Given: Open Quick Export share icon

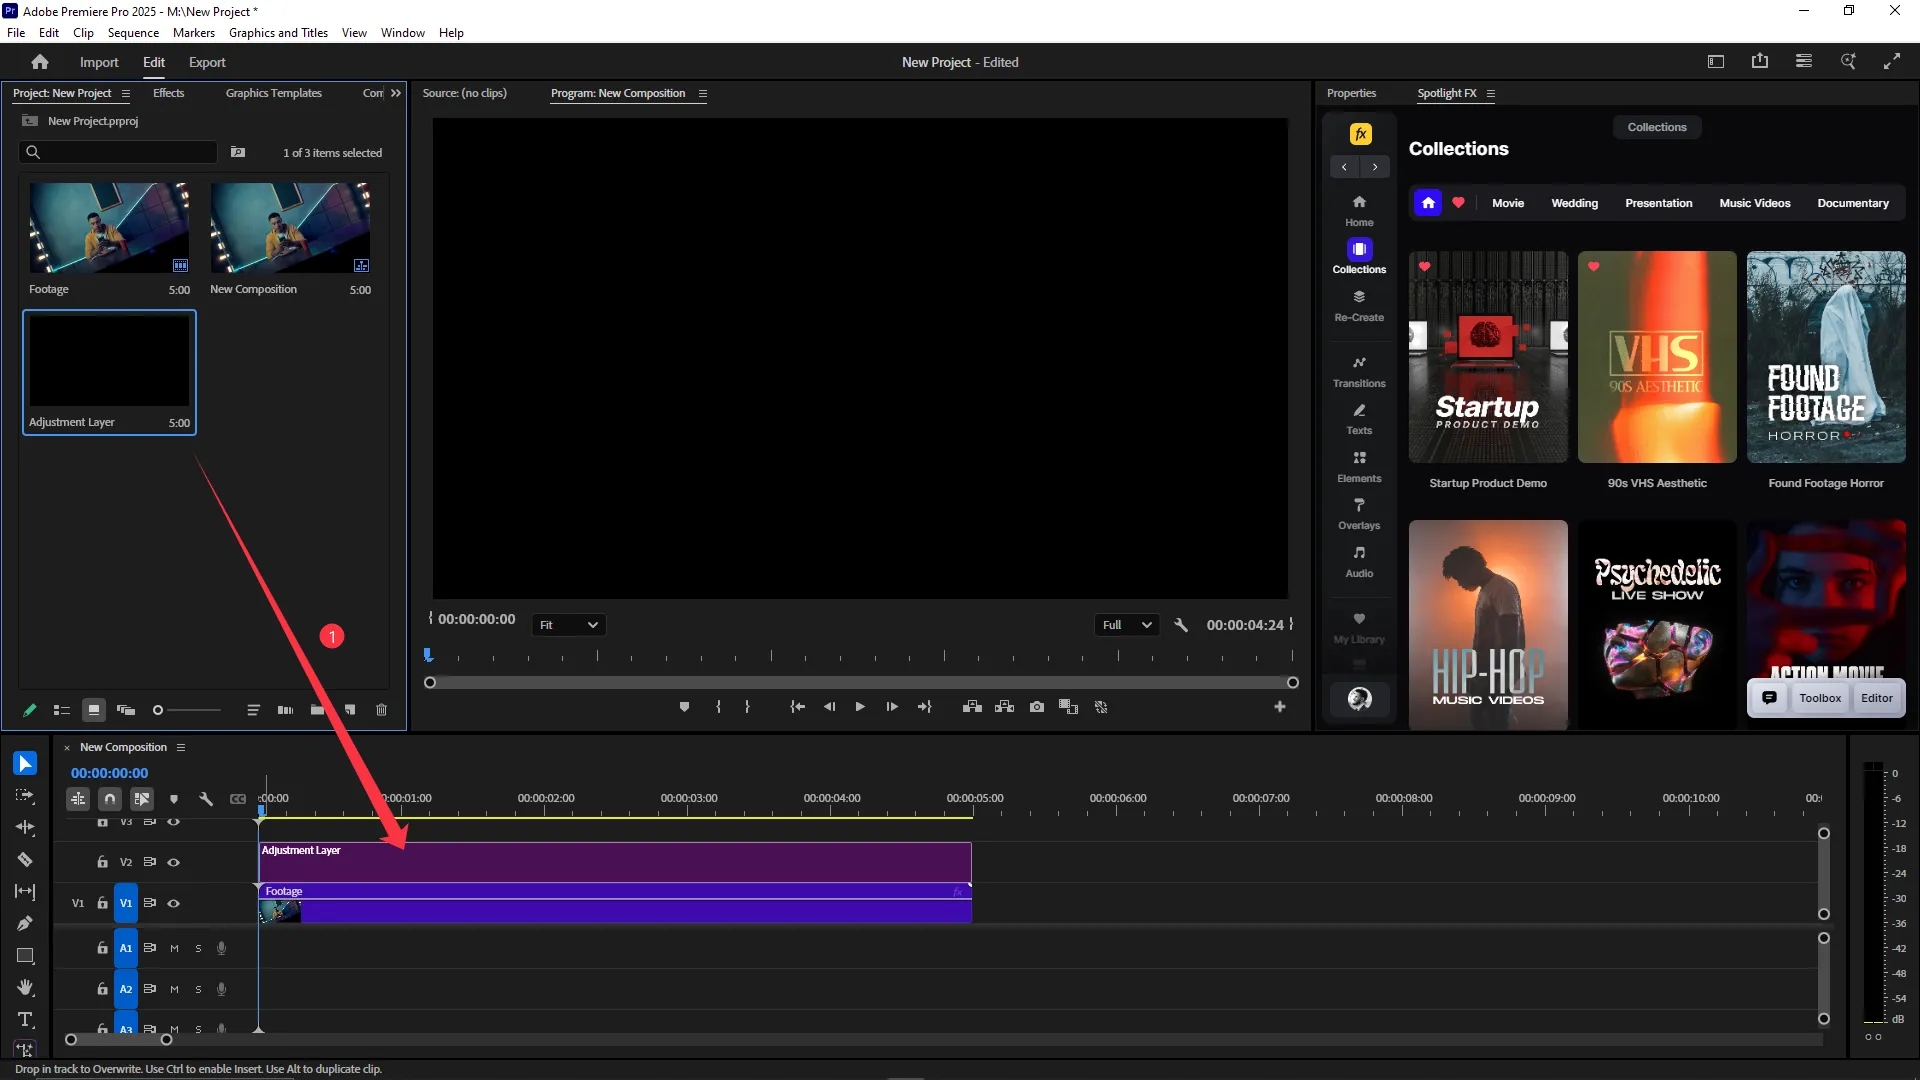Looking at the screenshot, I should [x=1760, y=61].
